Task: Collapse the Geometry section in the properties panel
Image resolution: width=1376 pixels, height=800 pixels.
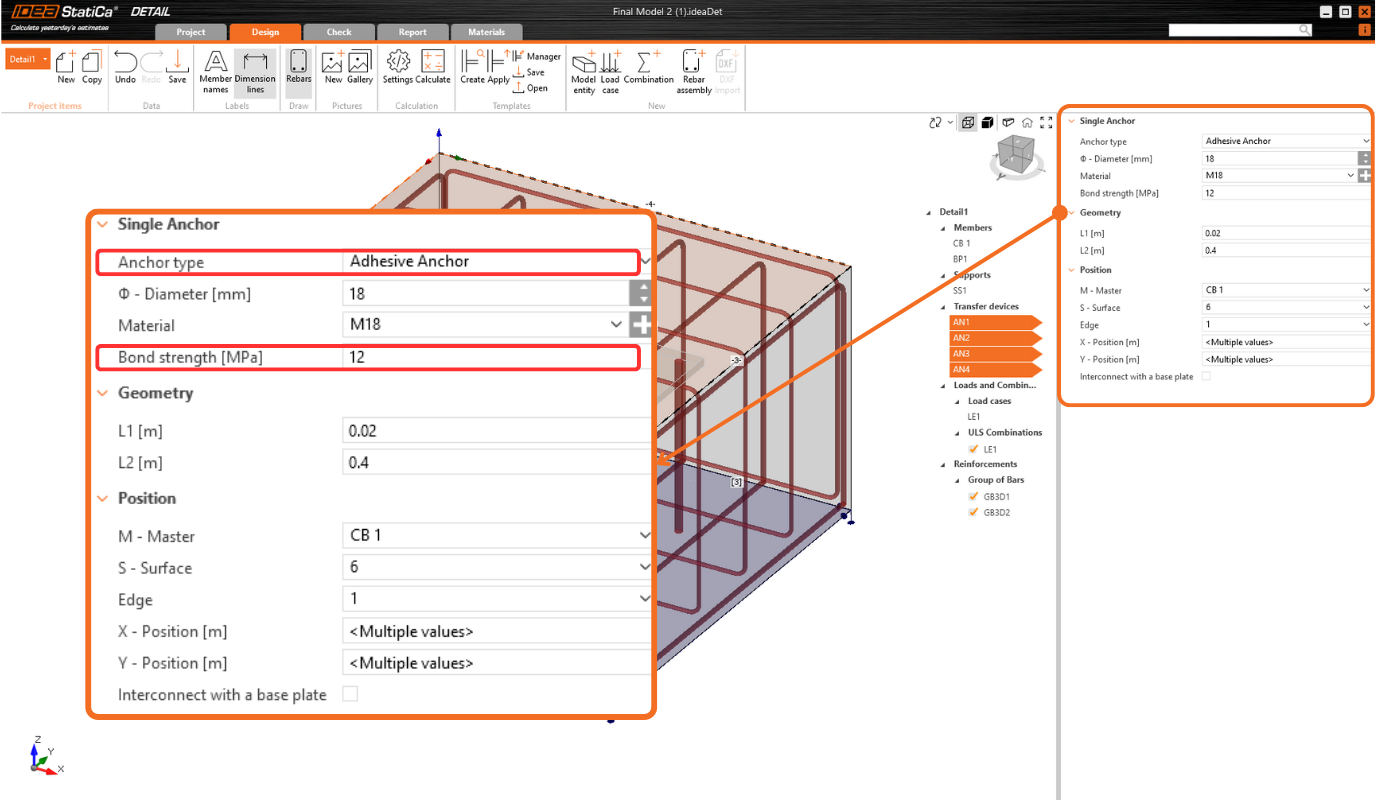Action: coord(101,393)
